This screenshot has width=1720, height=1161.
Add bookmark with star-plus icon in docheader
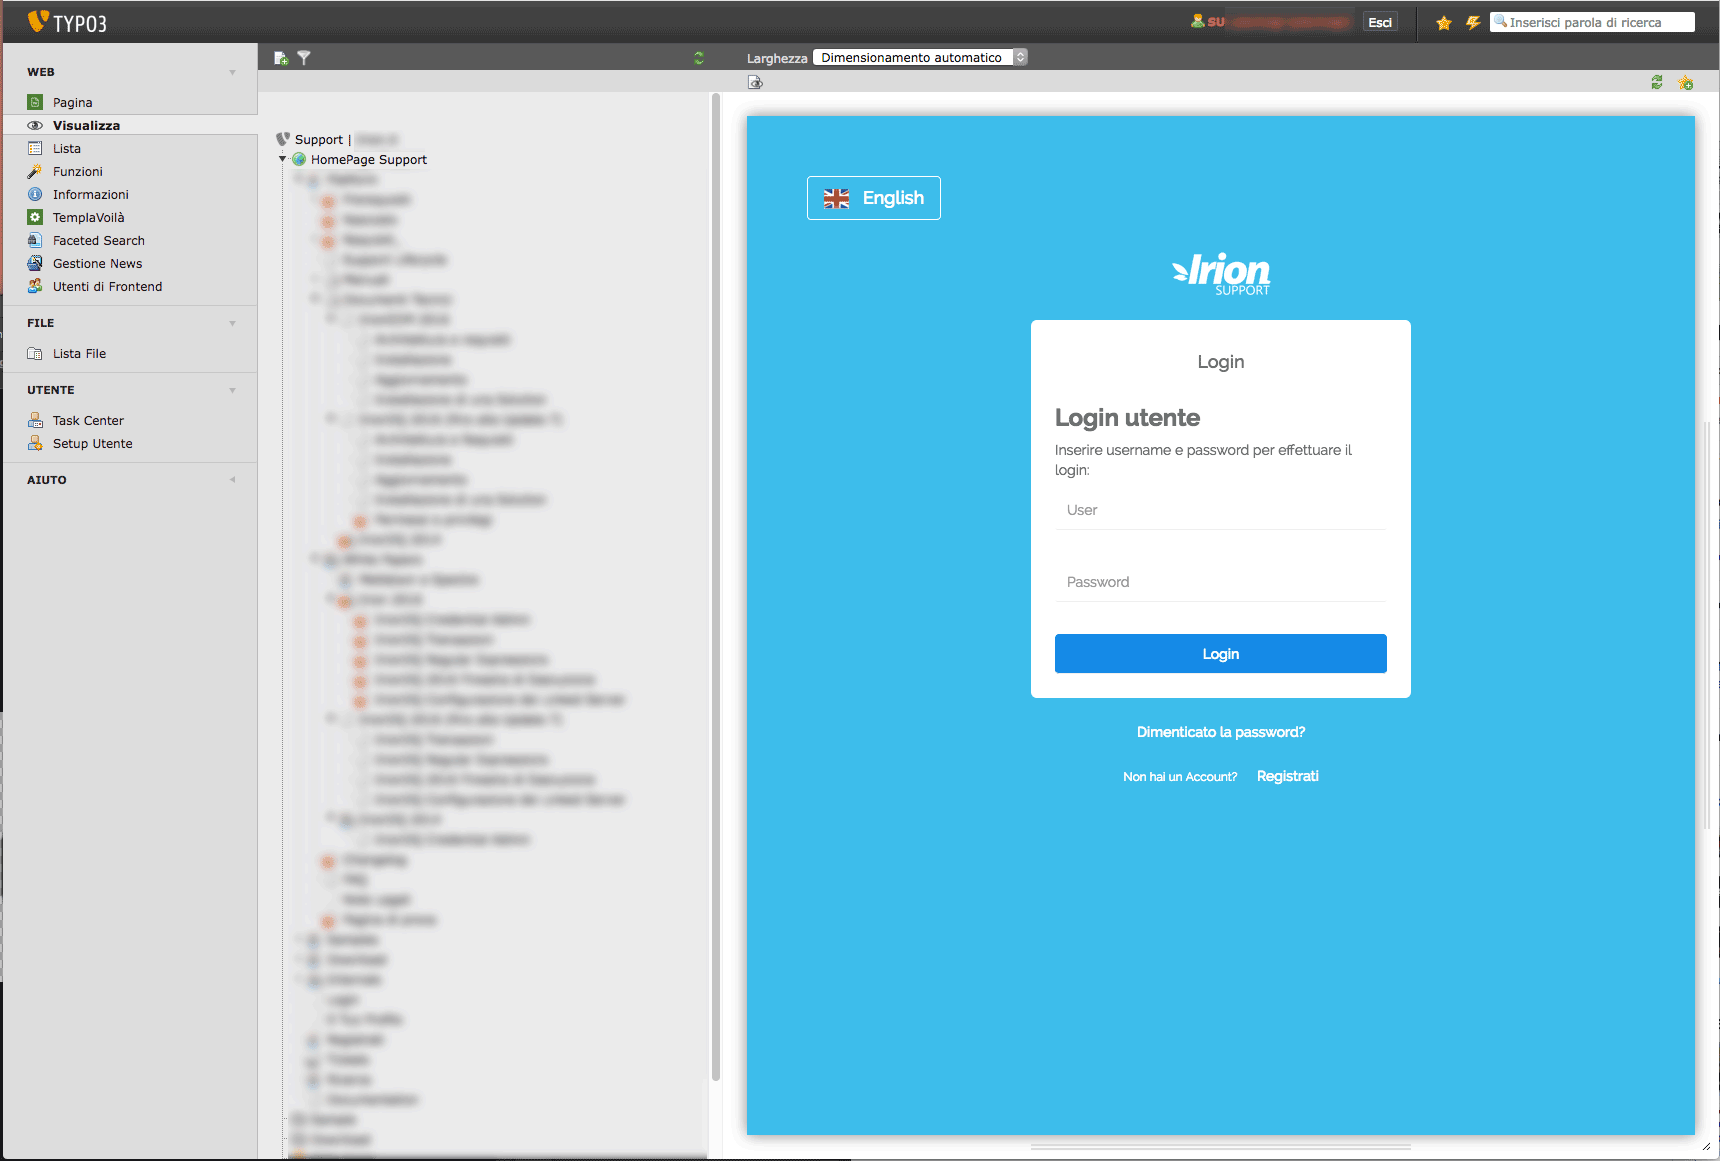(x=1686, y=82)
